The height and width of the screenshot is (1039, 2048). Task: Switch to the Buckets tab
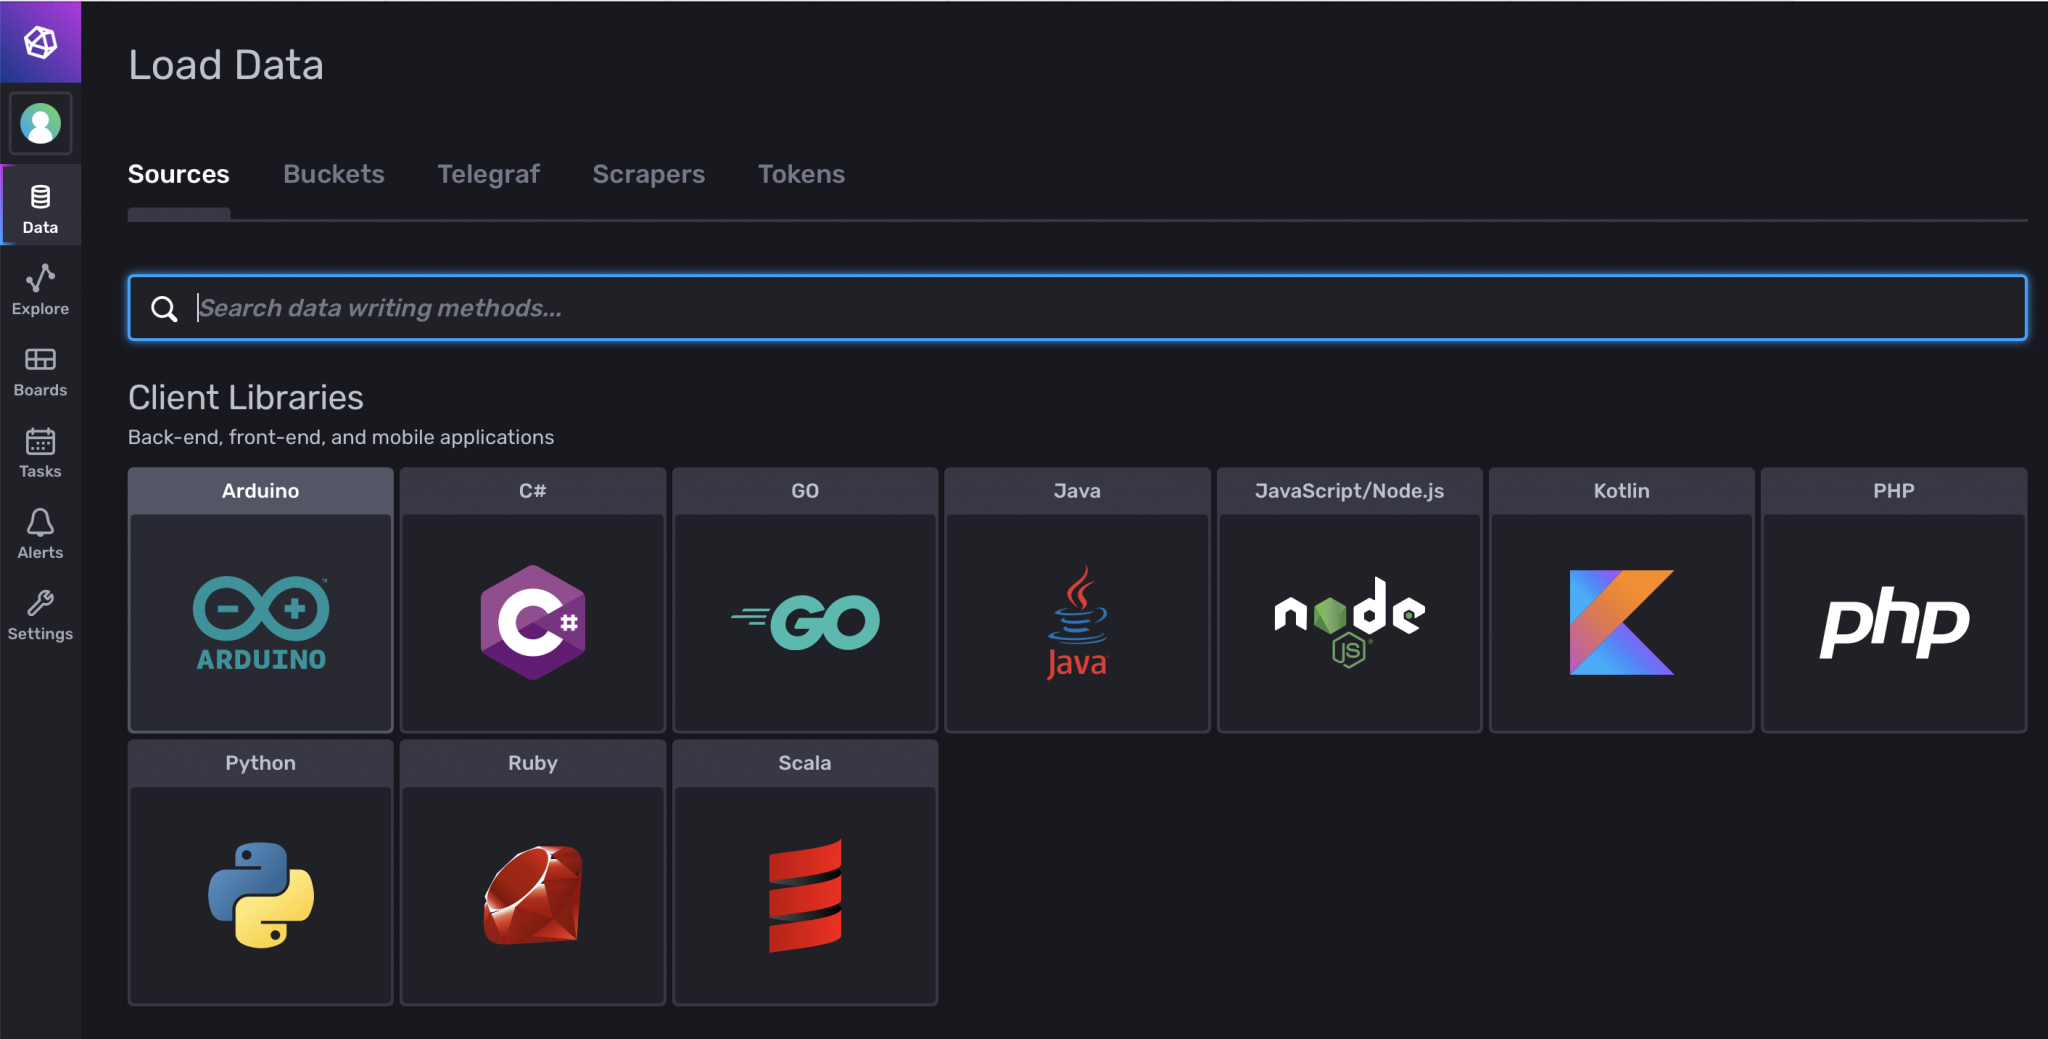tap(333, 174)
